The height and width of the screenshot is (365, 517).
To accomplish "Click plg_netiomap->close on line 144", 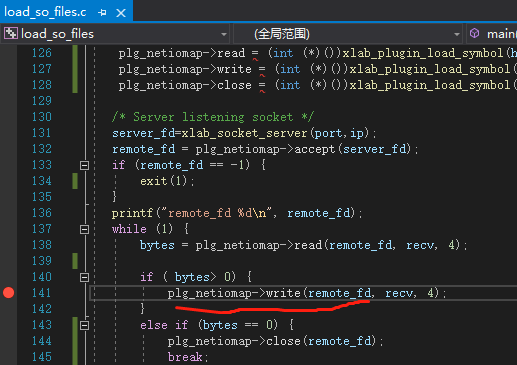I will tap(234, 341).
